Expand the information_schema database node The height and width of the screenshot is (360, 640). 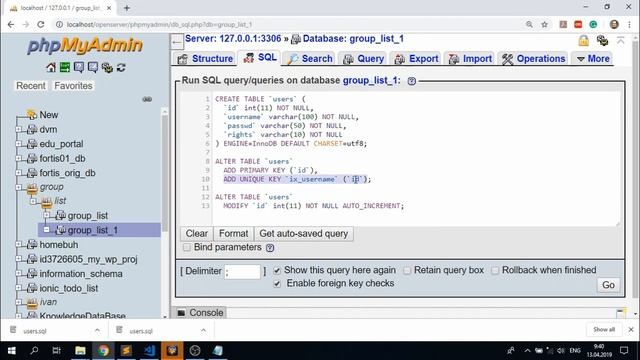[x=18, y=273]
